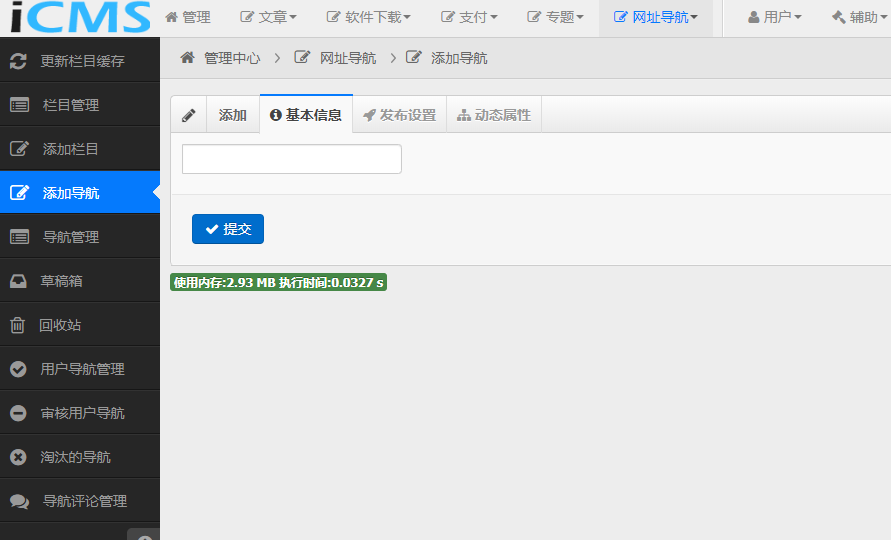Click the memory usage status label
891x540 pixels.
[x=278, y=282]
